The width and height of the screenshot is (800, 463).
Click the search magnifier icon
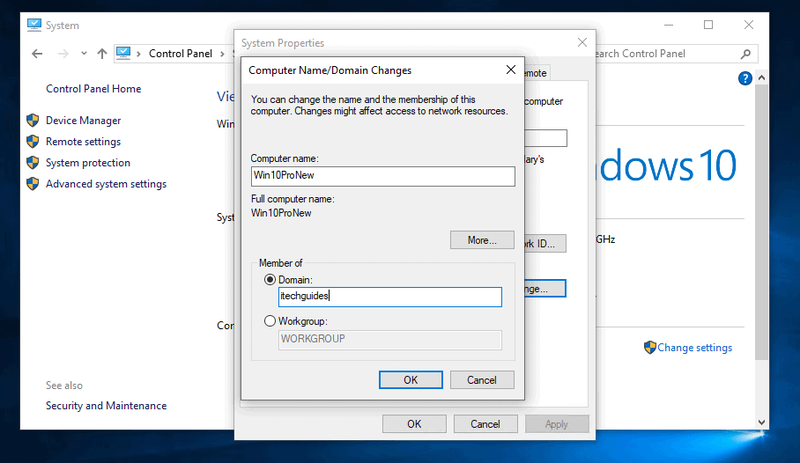coord(745,54)
